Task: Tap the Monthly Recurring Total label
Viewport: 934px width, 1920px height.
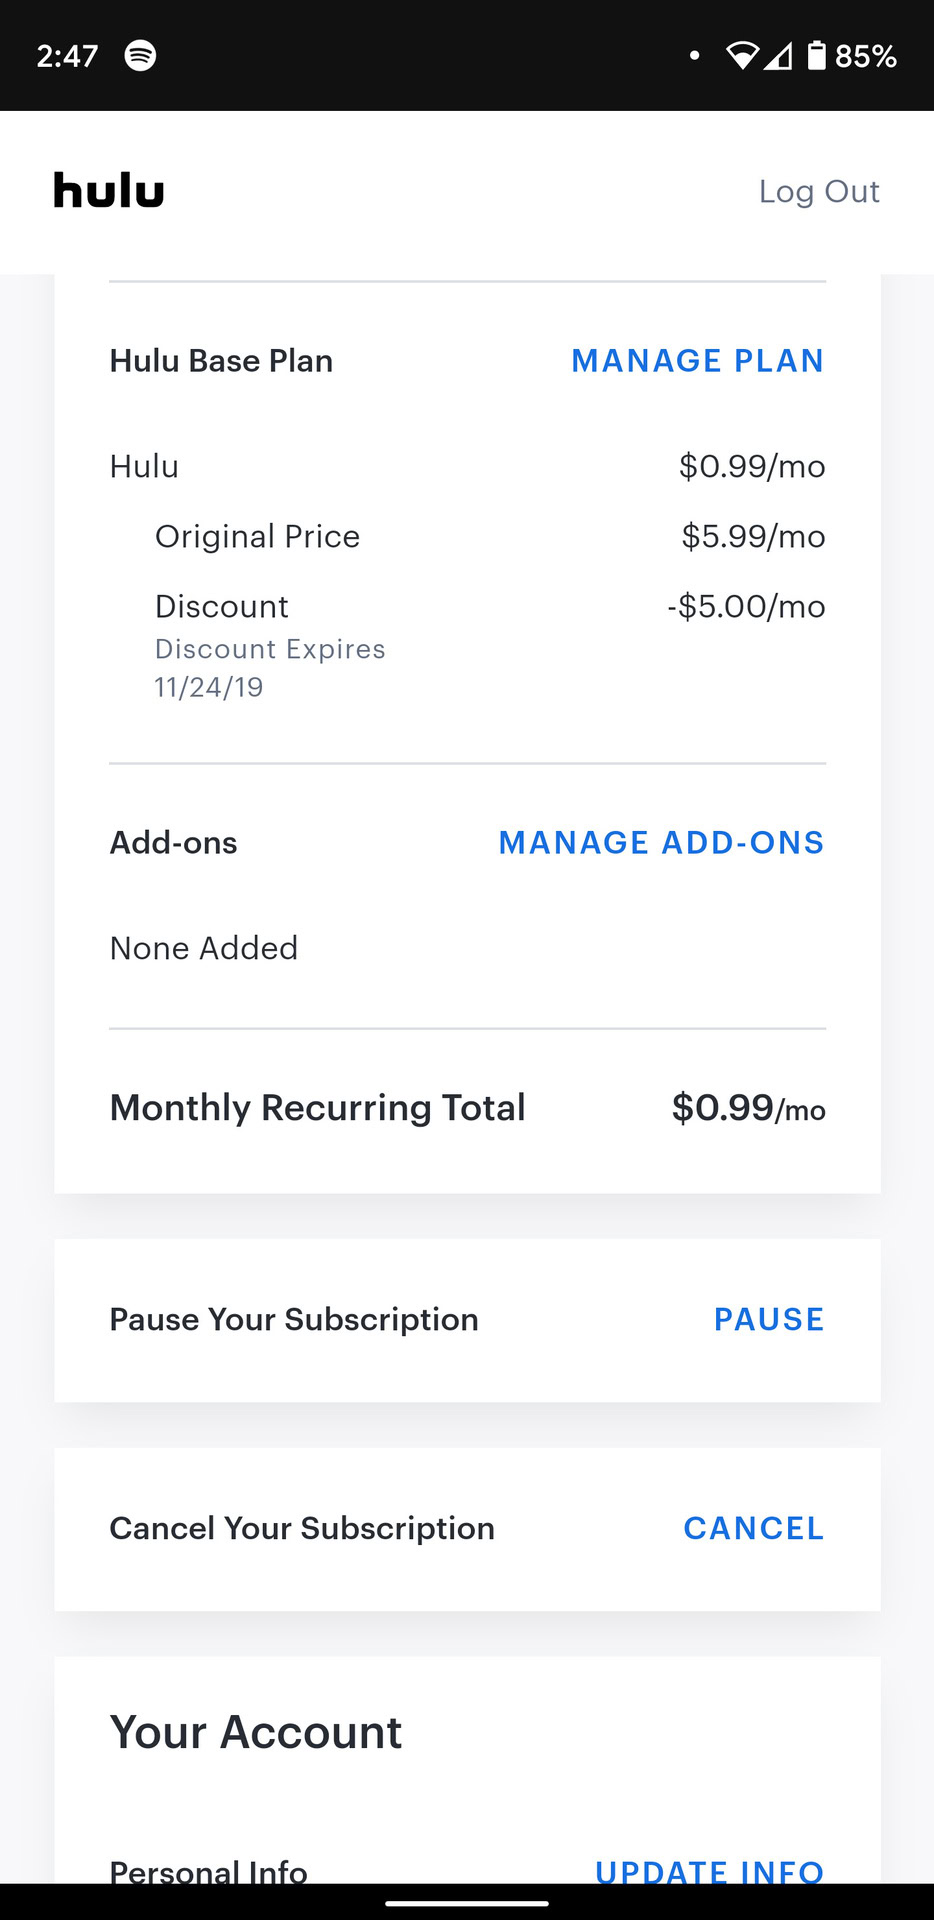Action: [317, 1108]
